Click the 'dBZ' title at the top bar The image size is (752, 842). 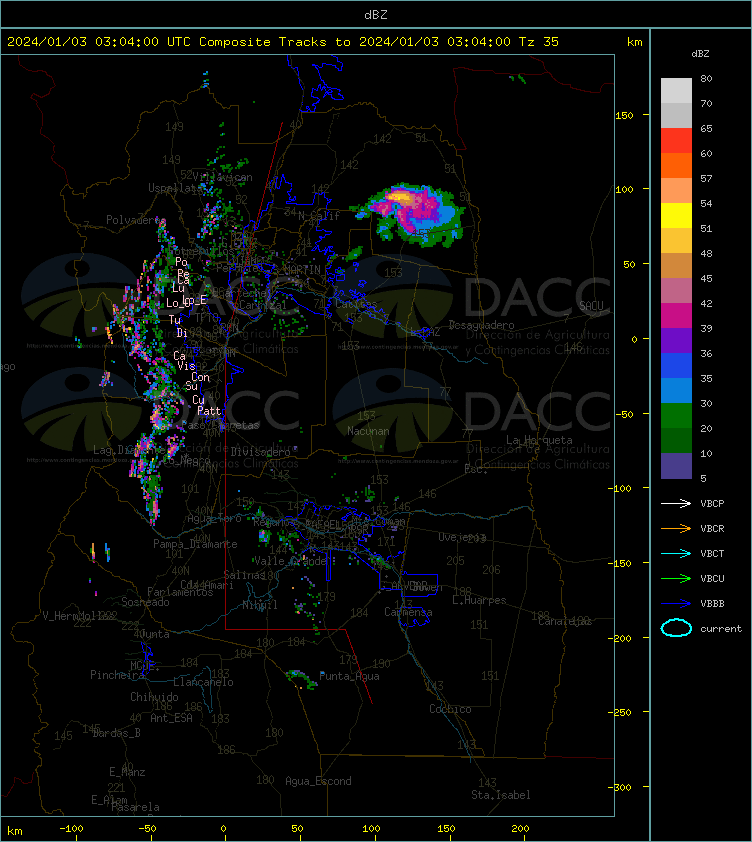[x=375, y=14]
